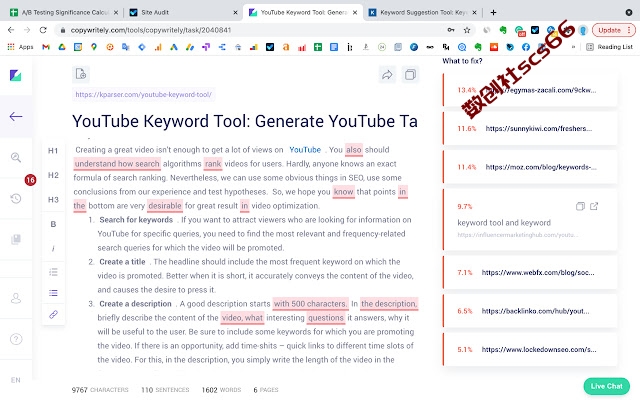Switch to the Site Audit tab
Image resolution: width=640 pixels, height=400 pixels.
pyautogui.click(x=182, y=13)
